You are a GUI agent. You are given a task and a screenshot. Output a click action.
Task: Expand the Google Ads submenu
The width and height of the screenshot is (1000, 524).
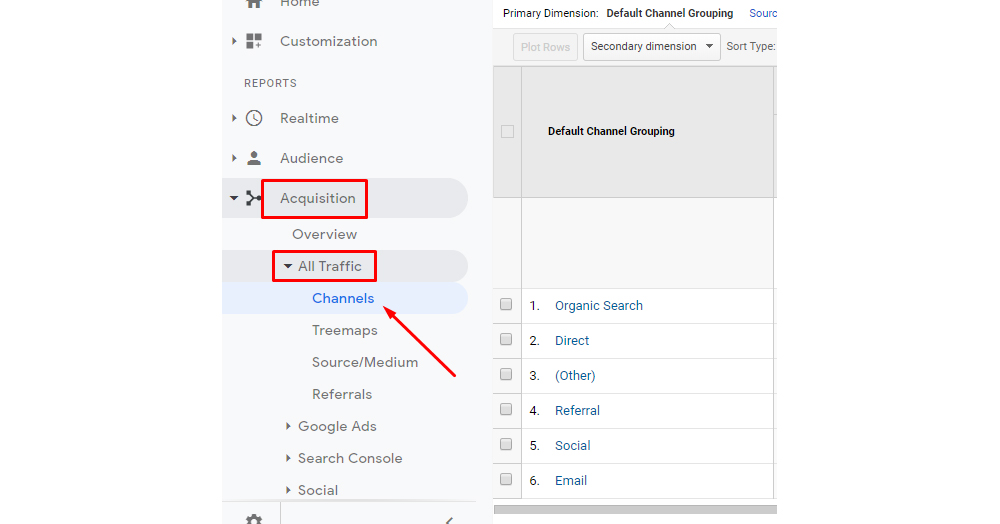coord(337,426)
